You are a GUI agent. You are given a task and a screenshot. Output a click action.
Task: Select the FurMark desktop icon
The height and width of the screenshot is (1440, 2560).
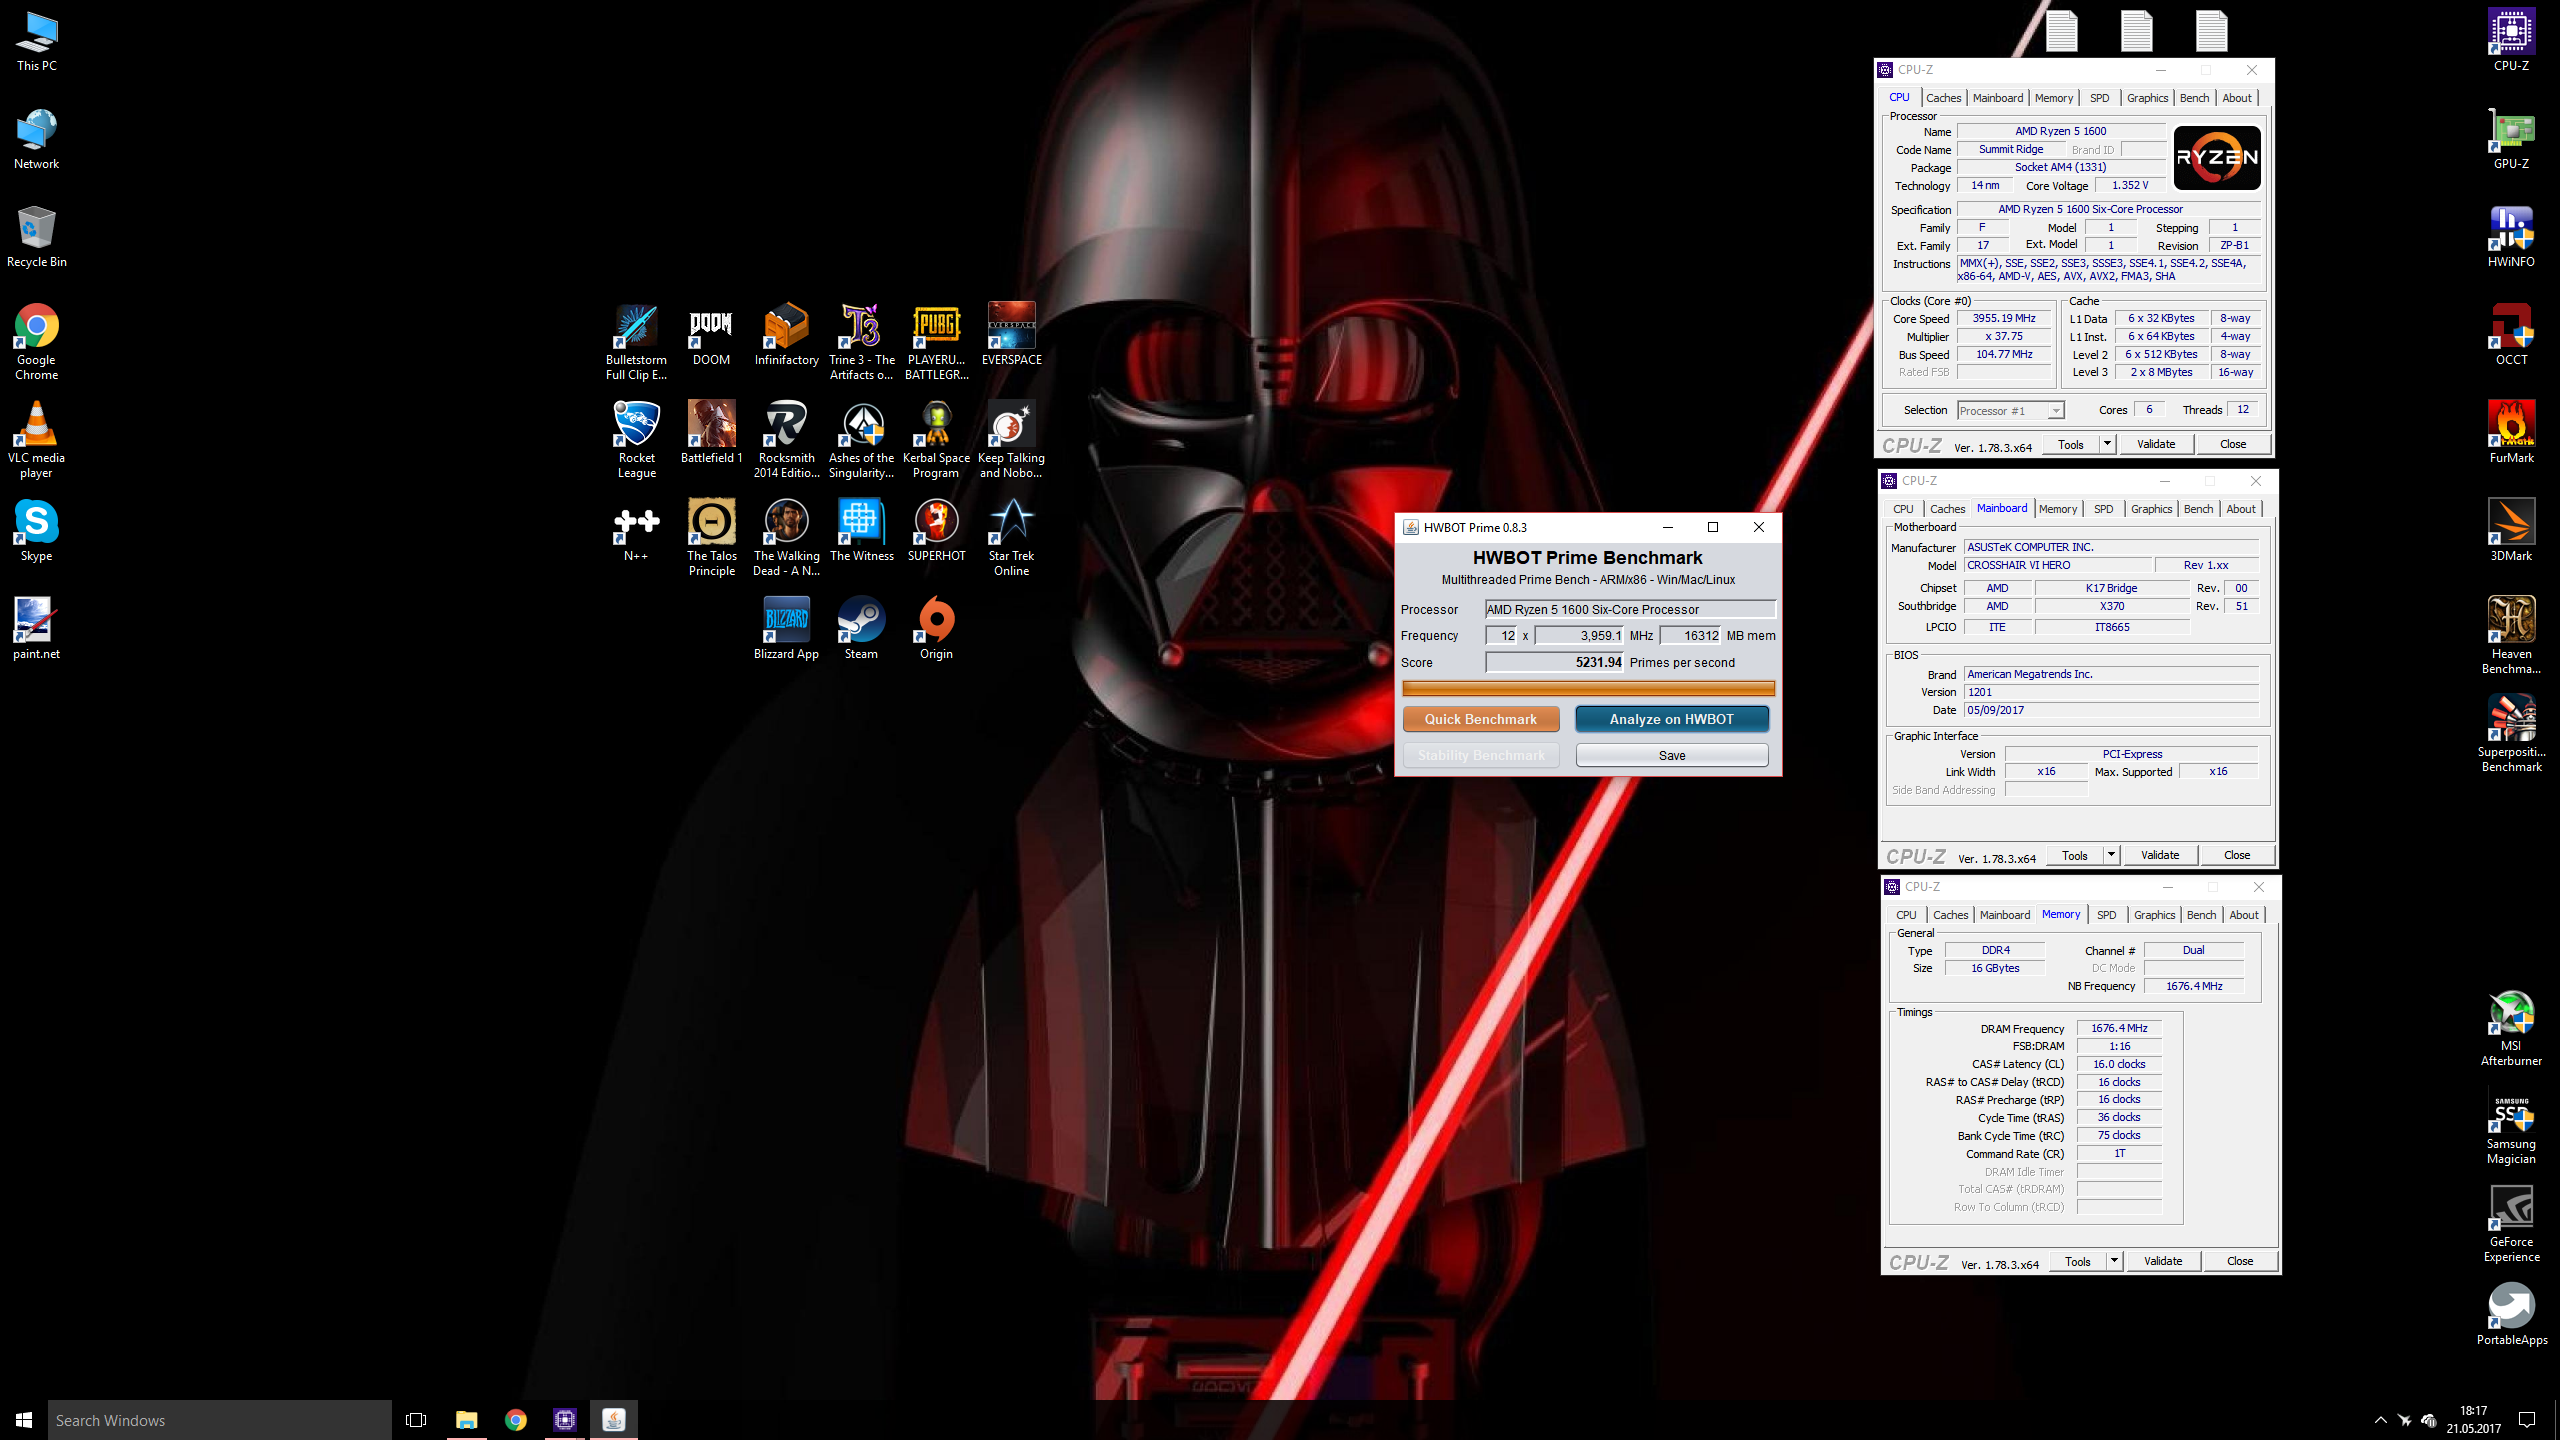click(2511, 432)
